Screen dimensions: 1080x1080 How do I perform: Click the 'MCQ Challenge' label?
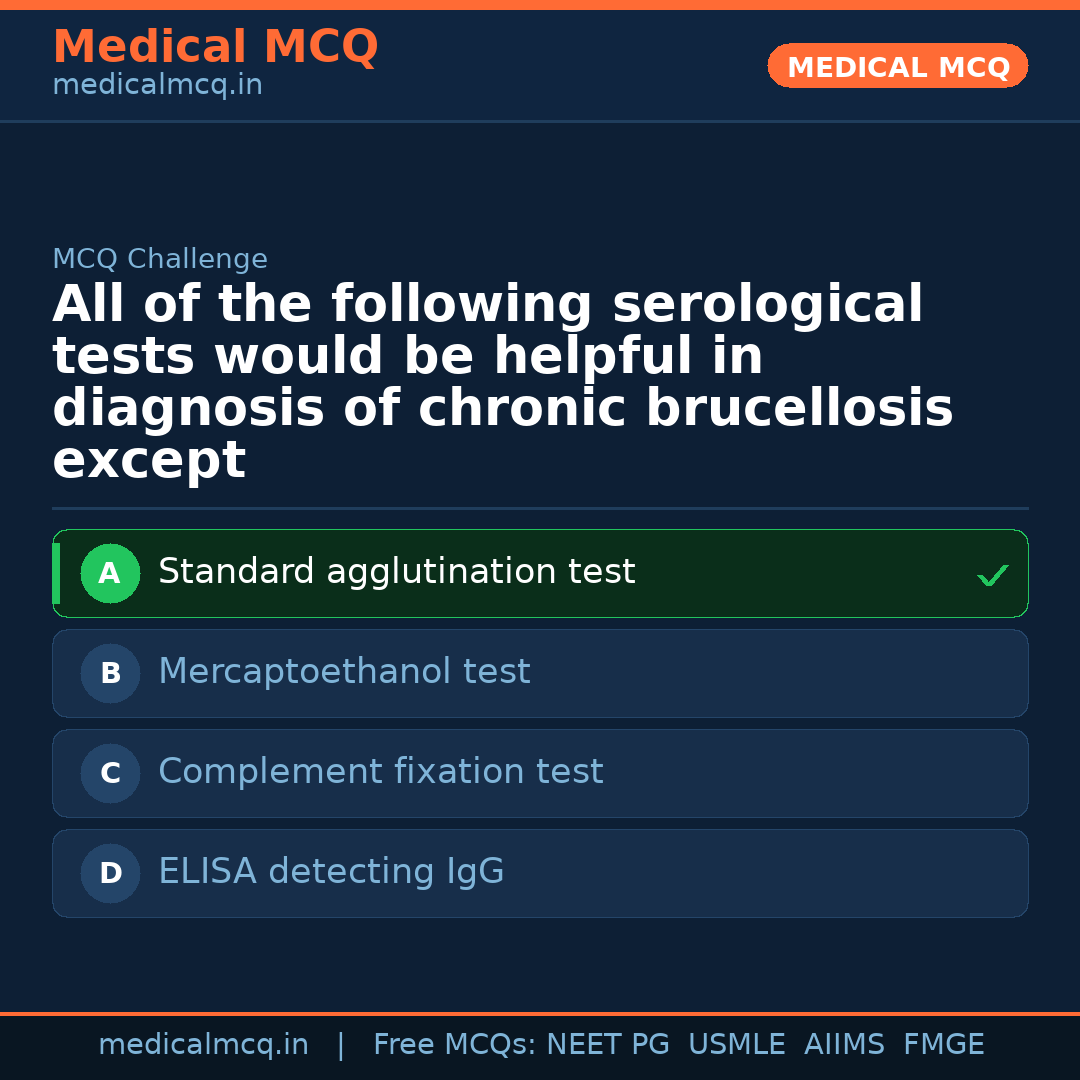[160, 260]
